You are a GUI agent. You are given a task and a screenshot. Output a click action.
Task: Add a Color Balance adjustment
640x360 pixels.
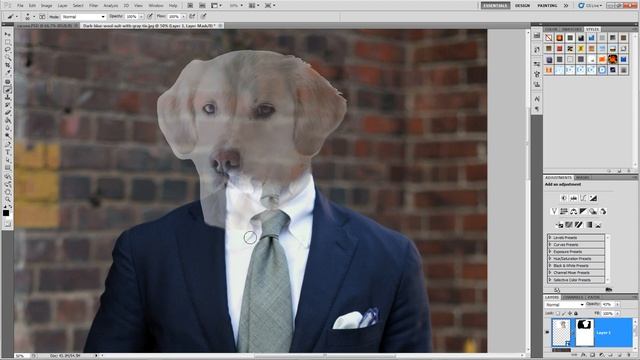(x=574, y=211)
